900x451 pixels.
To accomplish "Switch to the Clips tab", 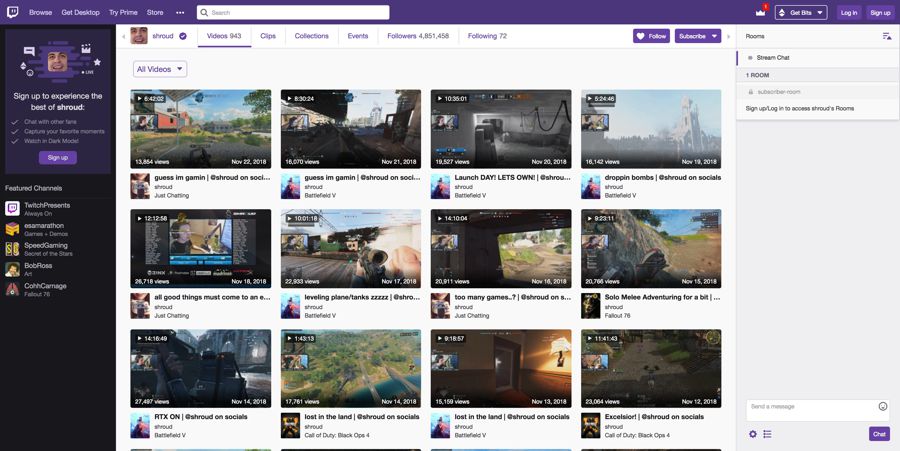I will (268, 36).
